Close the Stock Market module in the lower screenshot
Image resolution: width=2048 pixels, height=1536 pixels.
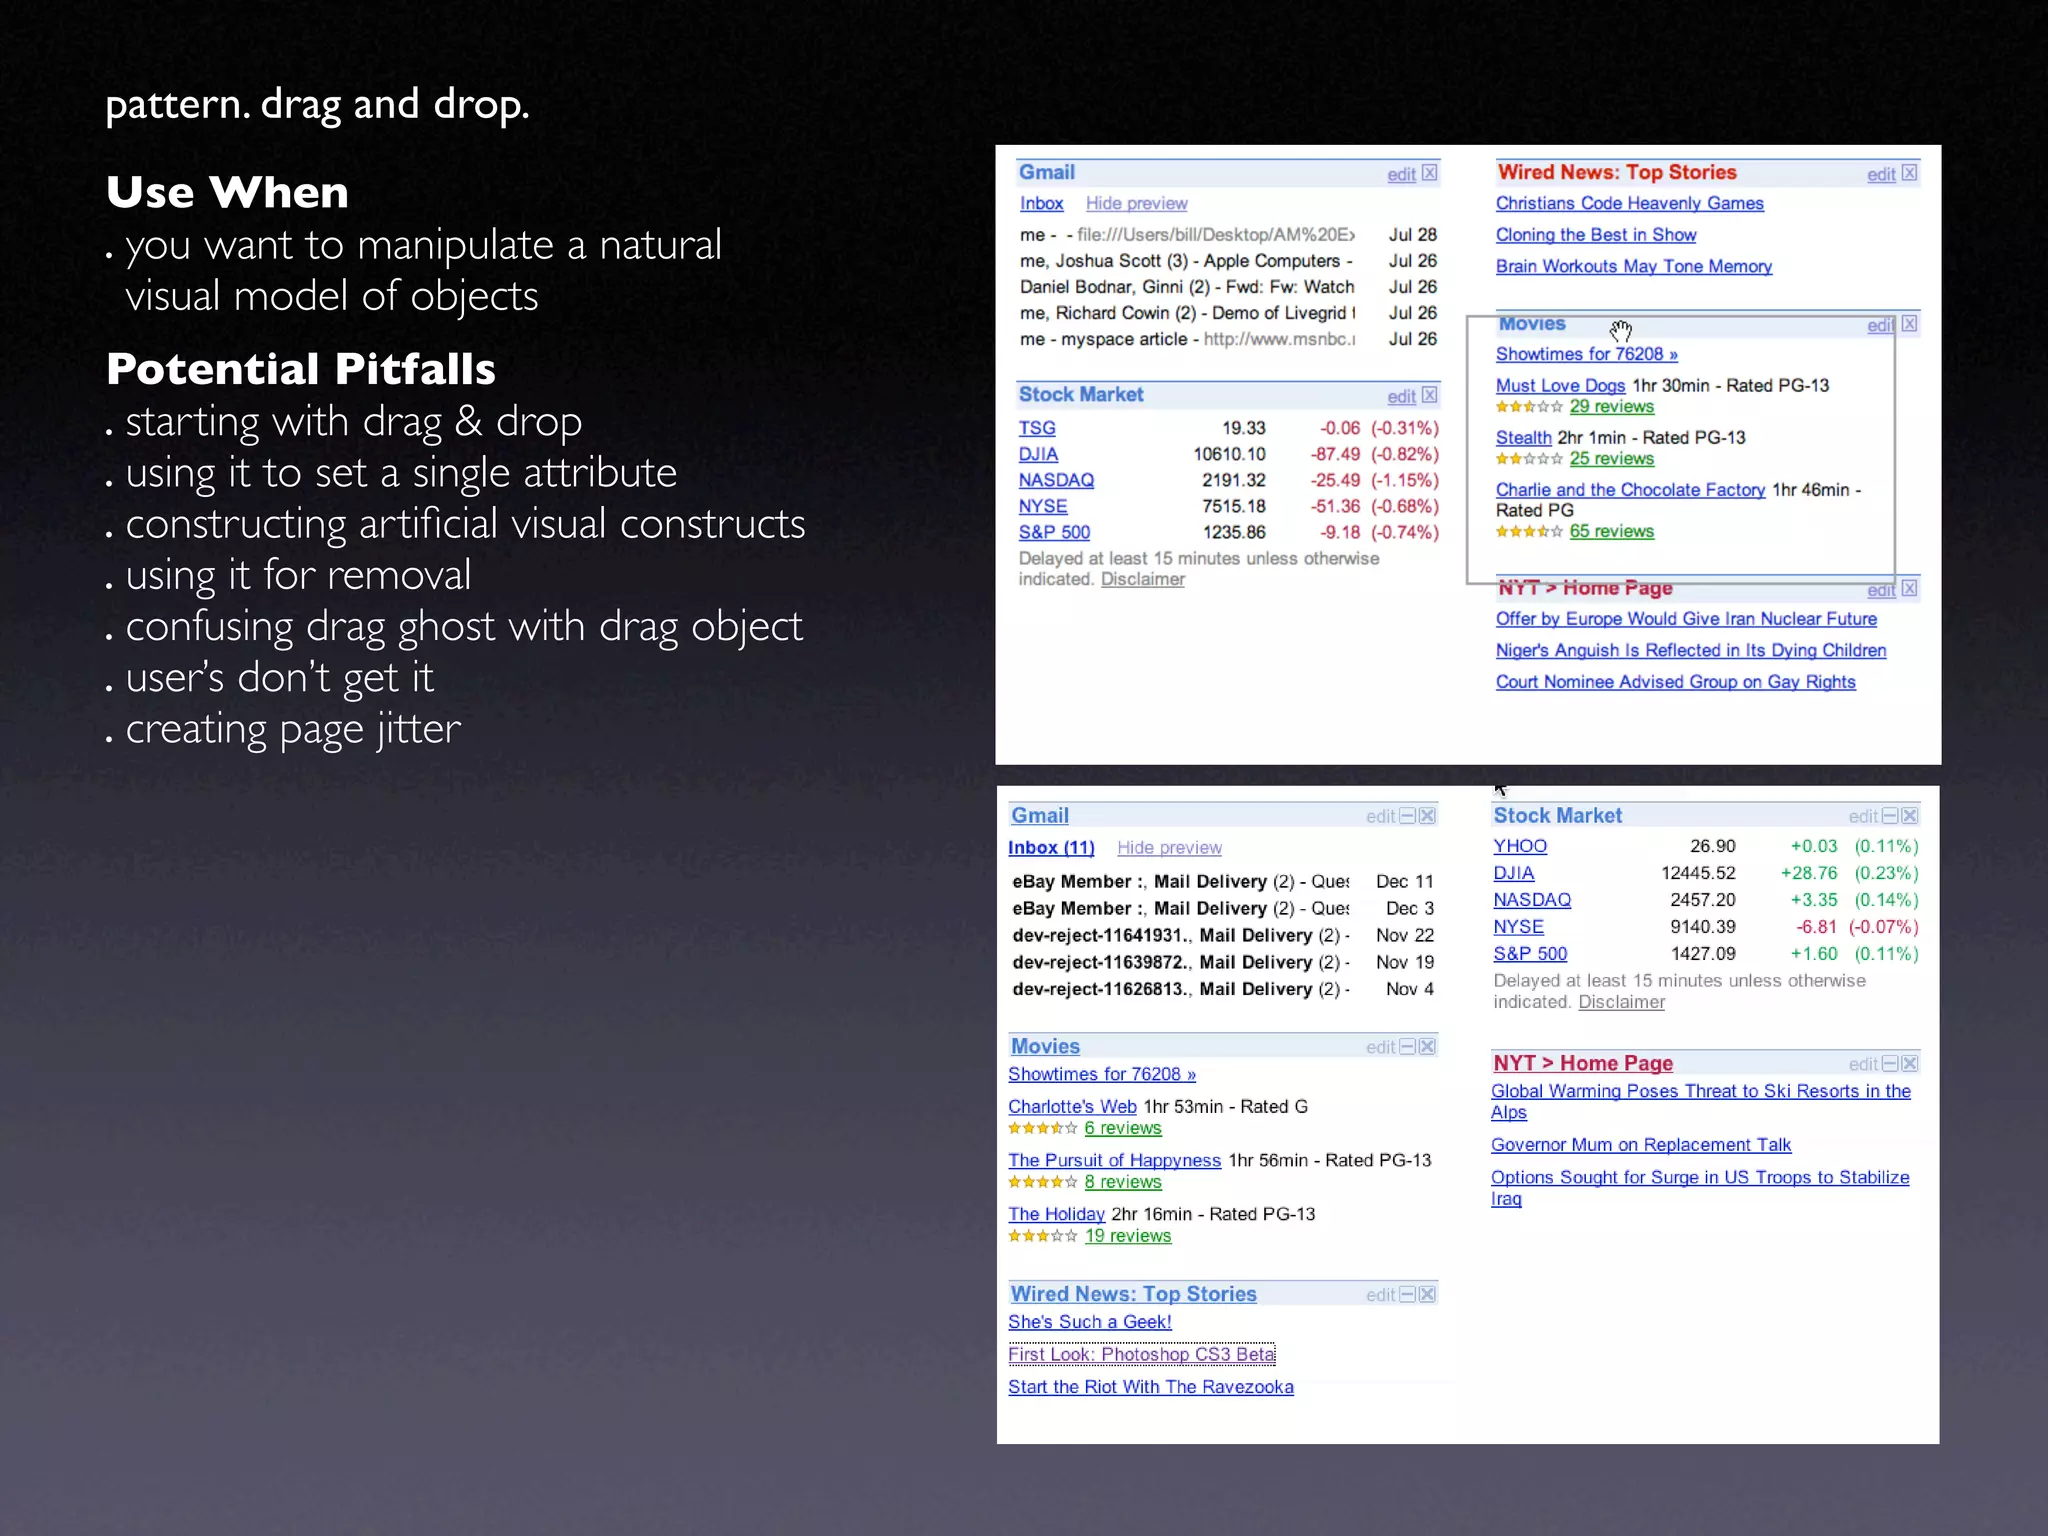point(1910,816)
